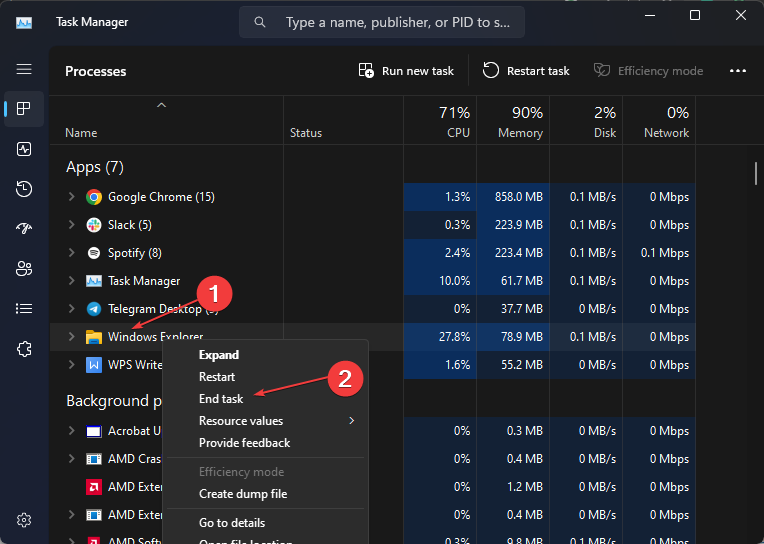This screenshot has width=764, height=544.
Task: Open Task Manager settings gear
Action: click(x=24, y=520)
